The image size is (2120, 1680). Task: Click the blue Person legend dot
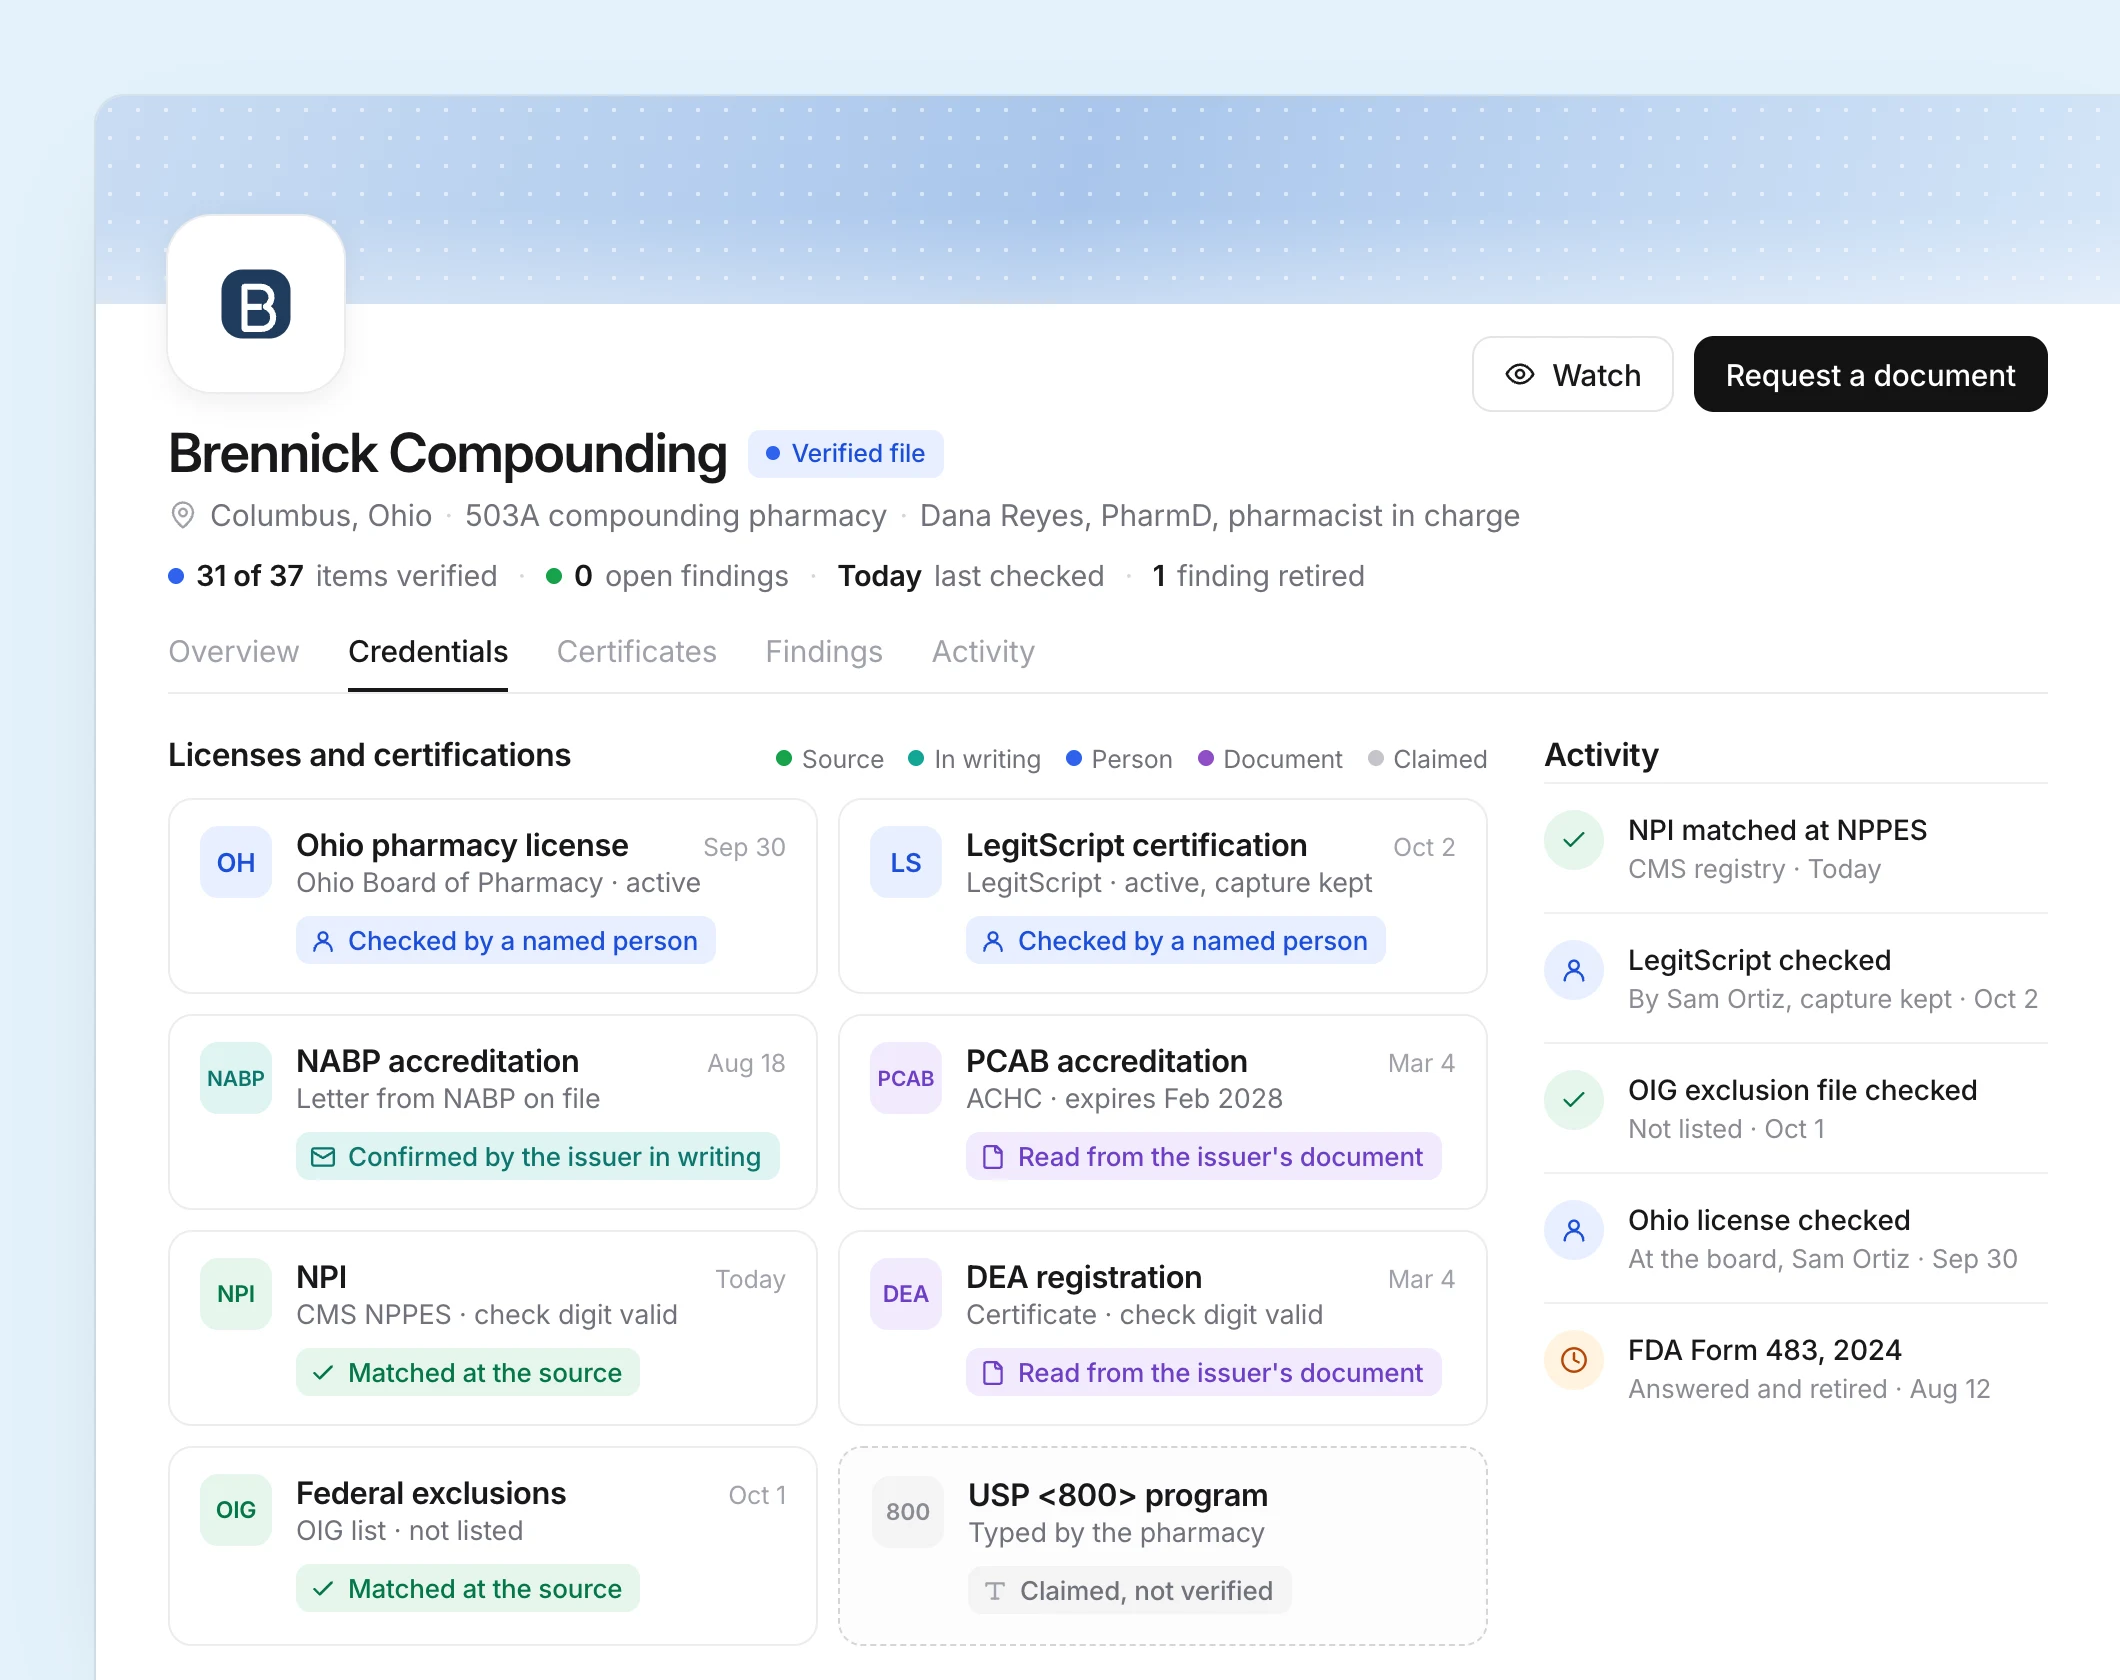(1074, 759)
